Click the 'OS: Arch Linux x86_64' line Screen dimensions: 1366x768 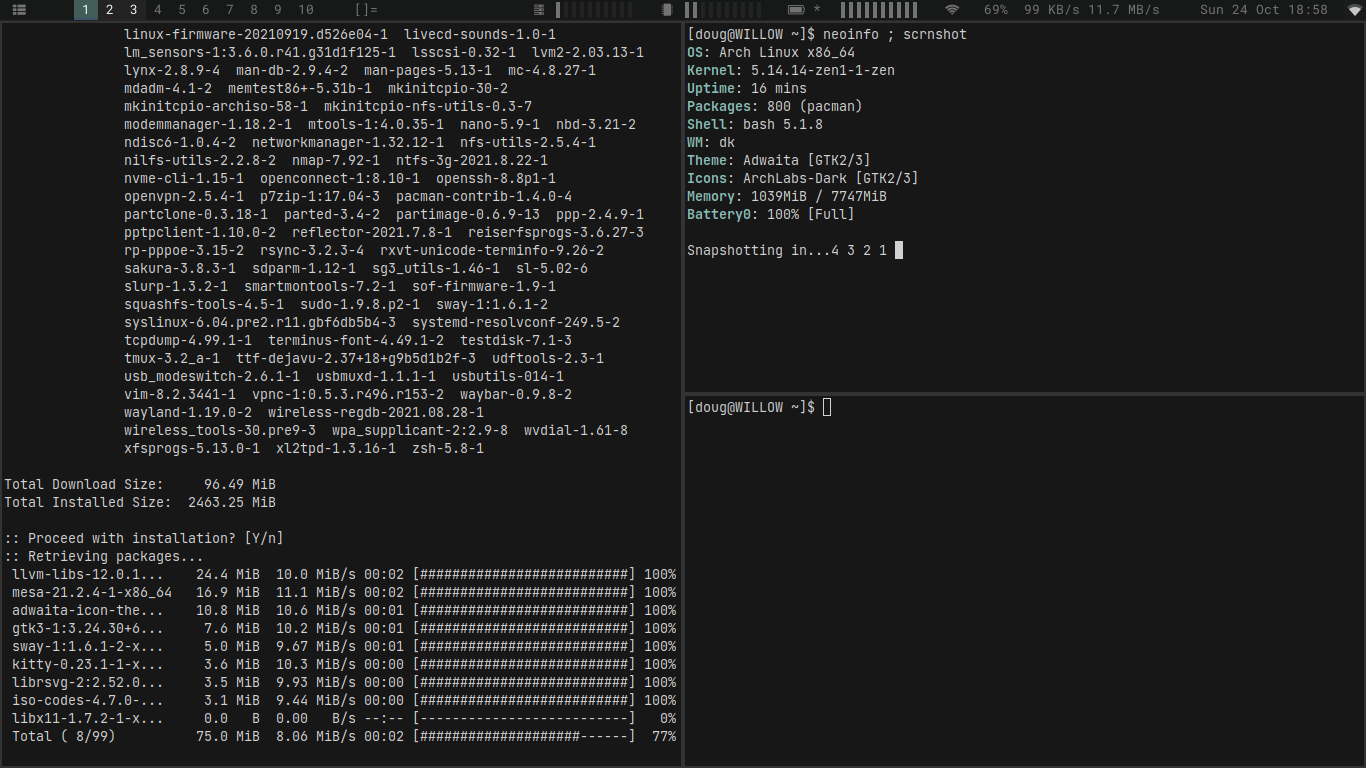coord(771,53)
